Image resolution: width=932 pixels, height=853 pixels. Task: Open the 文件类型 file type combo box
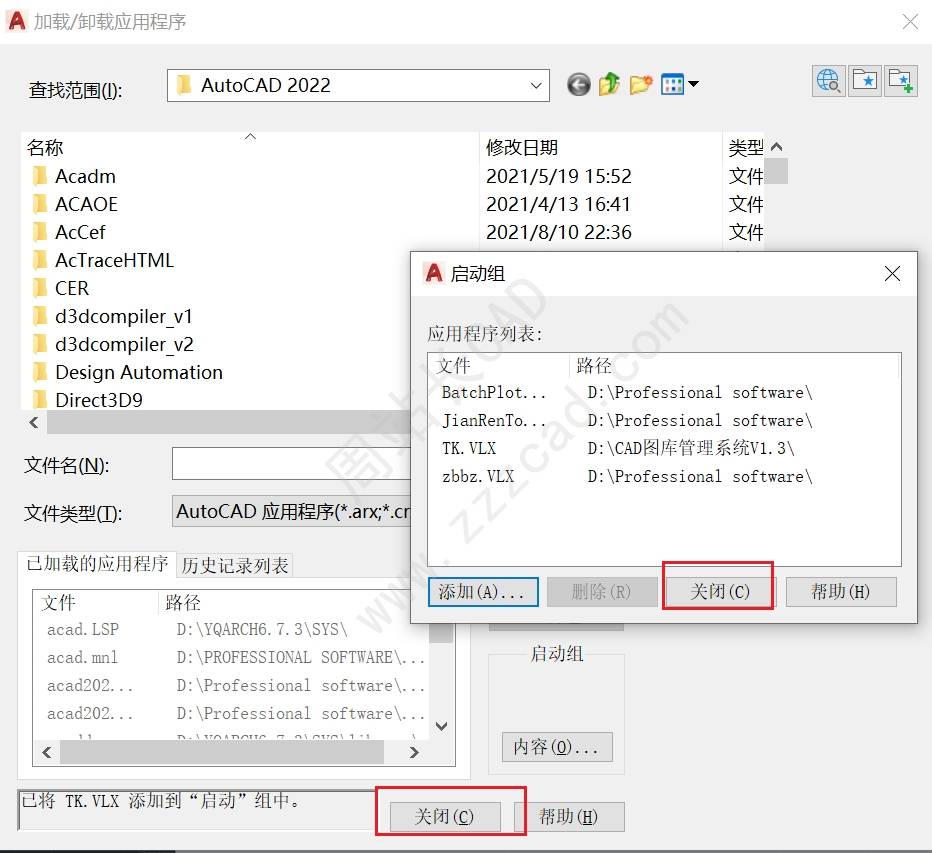coord(291,511)
